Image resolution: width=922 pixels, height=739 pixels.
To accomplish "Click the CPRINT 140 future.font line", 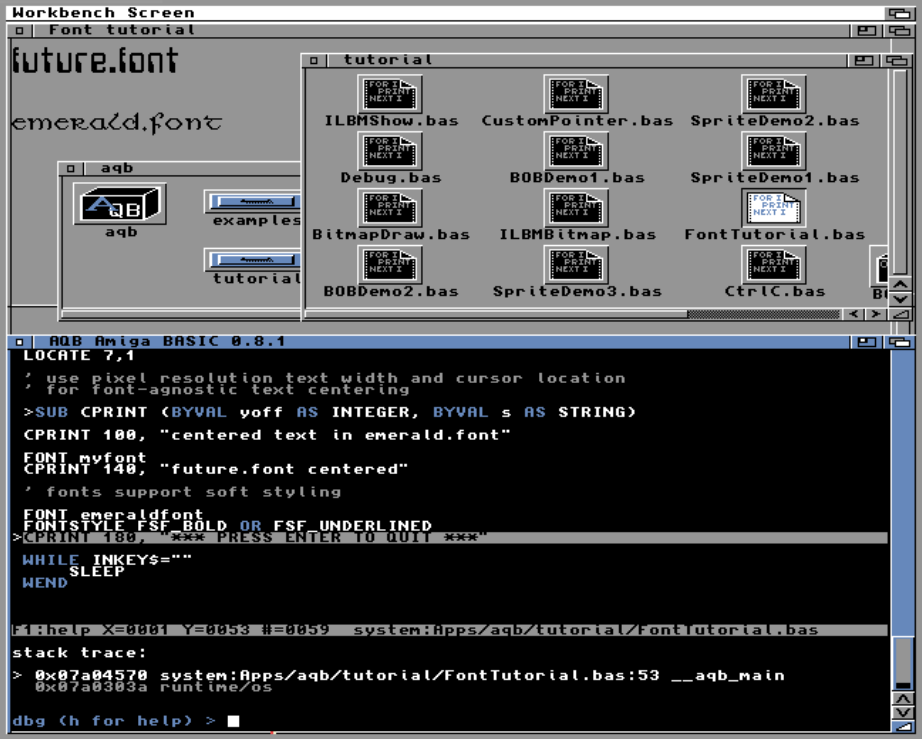I will [x=216, y=469].
